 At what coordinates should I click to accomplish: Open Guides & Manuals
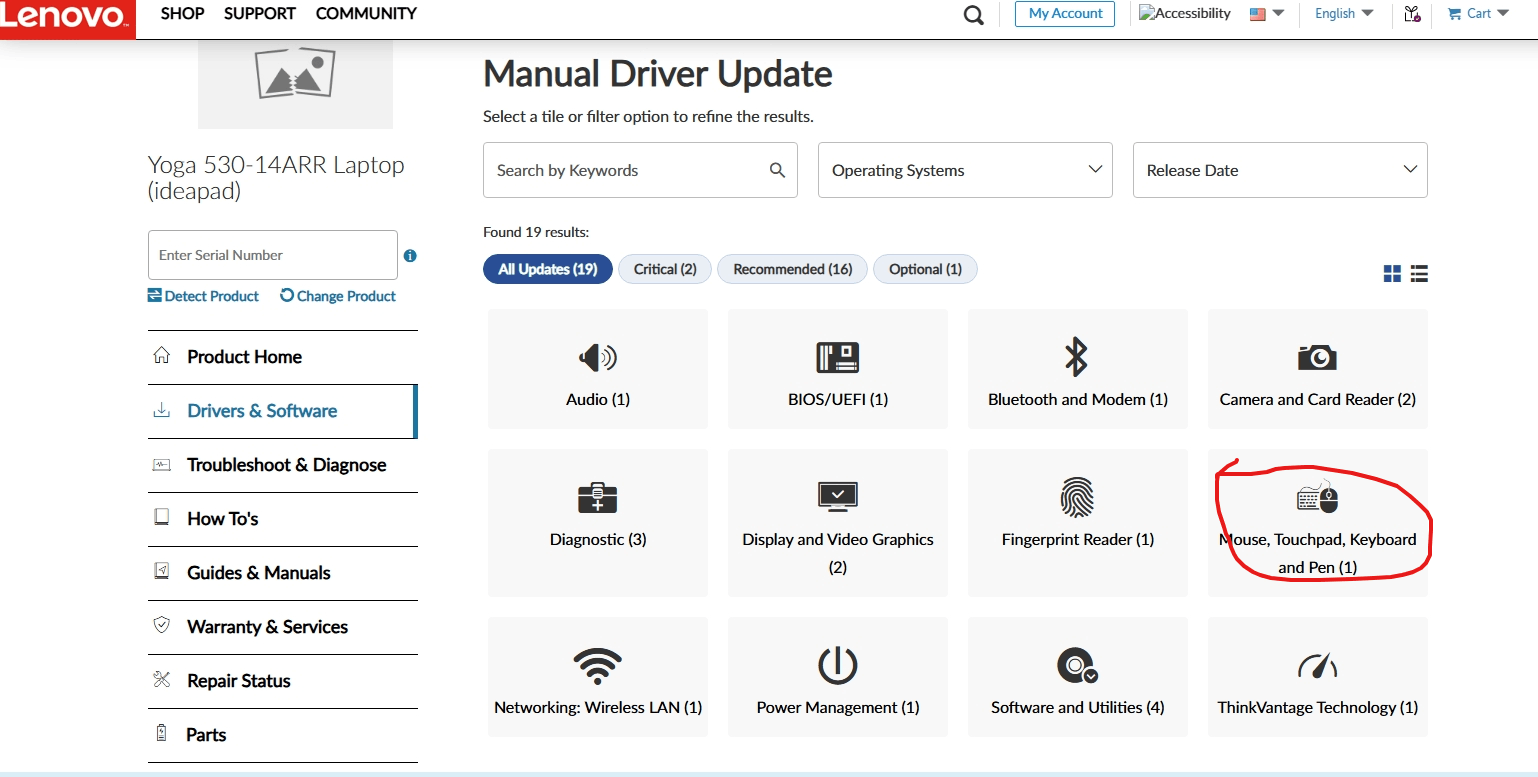(x=283, y=573)
